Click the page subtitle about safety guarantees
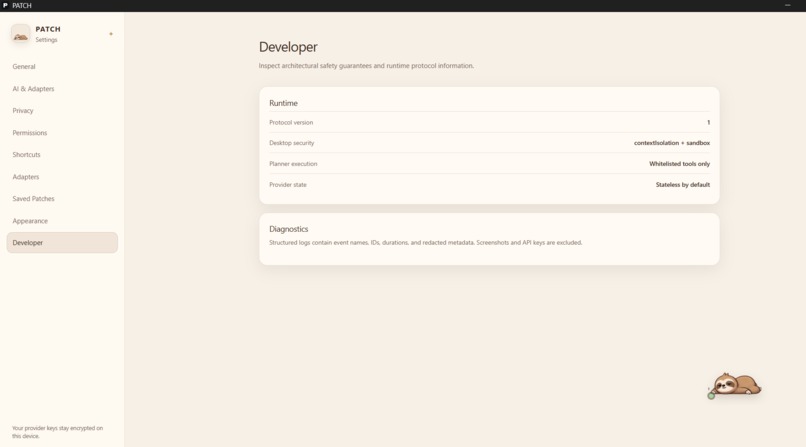 tap(366, 66)
